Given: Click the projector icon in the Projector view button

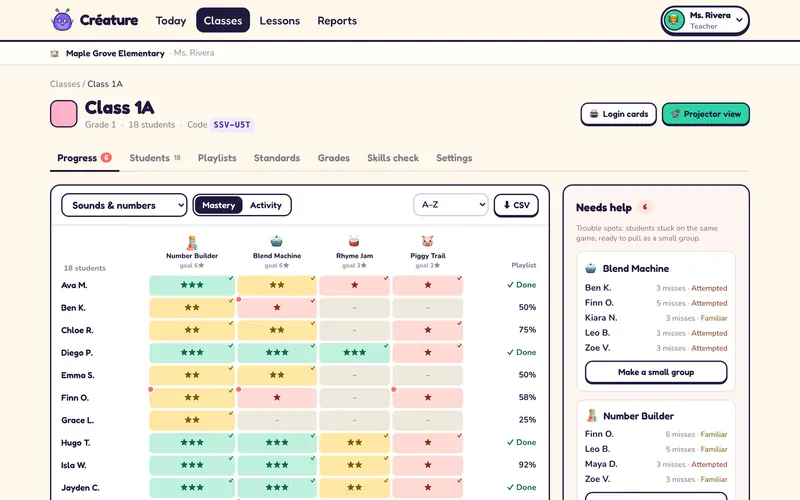Looking at the screenshot, I should 676,114.
